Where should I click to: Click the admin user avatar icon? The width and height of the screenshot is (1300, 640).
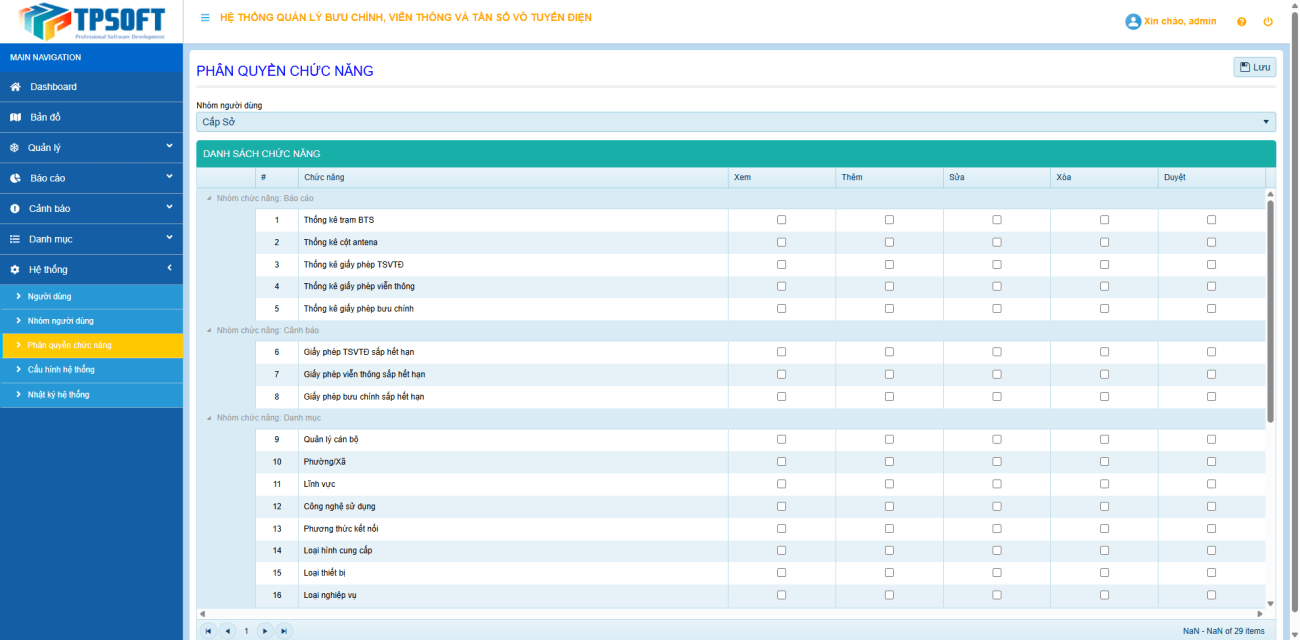point(1133,21)
